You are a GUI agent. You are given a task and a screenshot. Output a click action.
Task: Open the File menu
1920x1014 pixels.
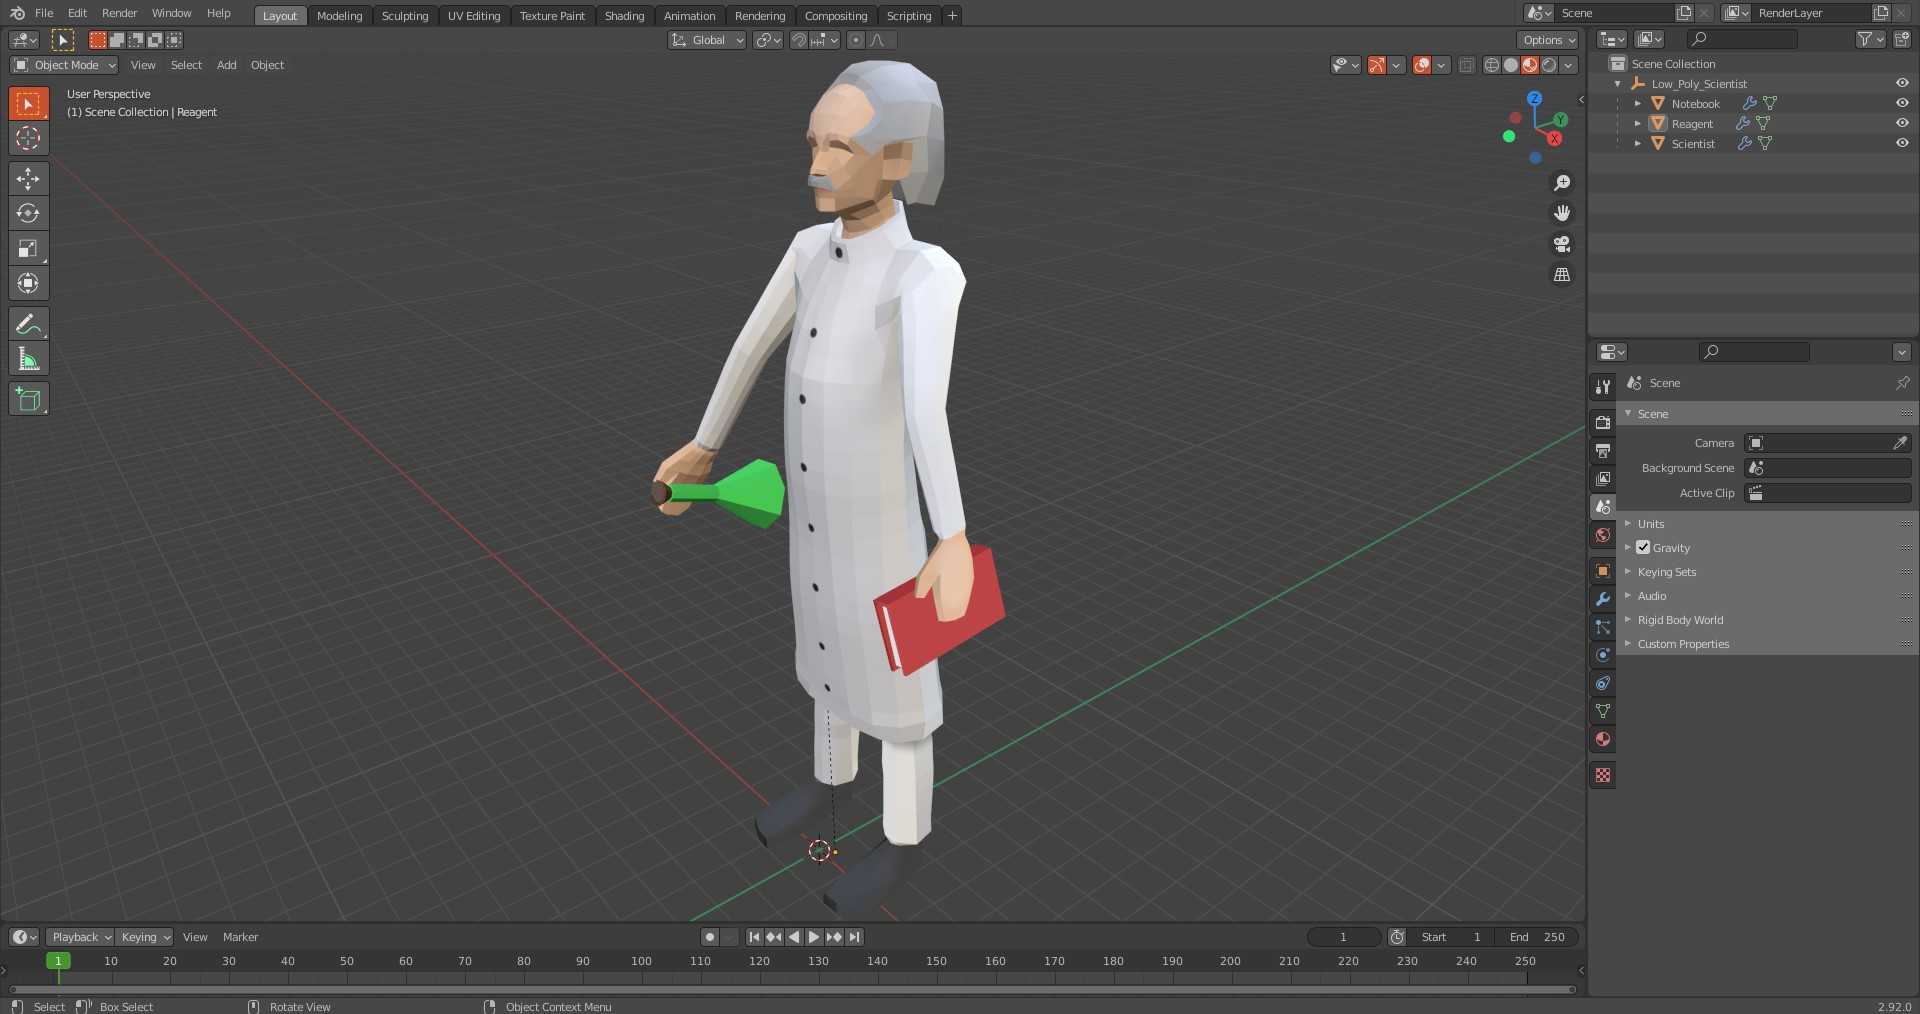(44, 13)
